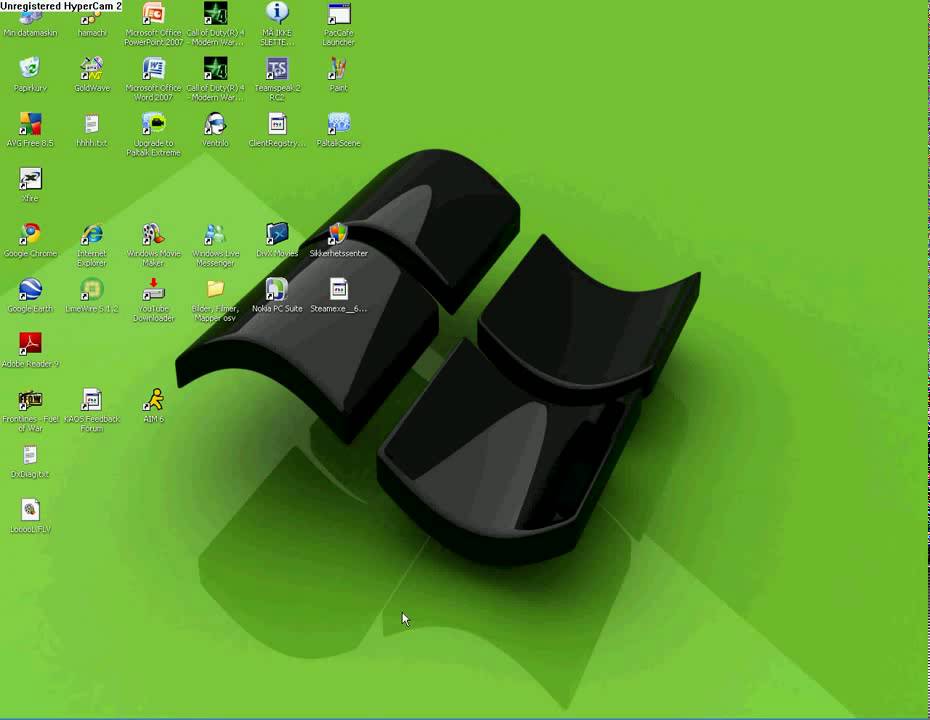930x720 pixels.
Task: Select the Ventrilo headset icon
Action: point(215,124)
